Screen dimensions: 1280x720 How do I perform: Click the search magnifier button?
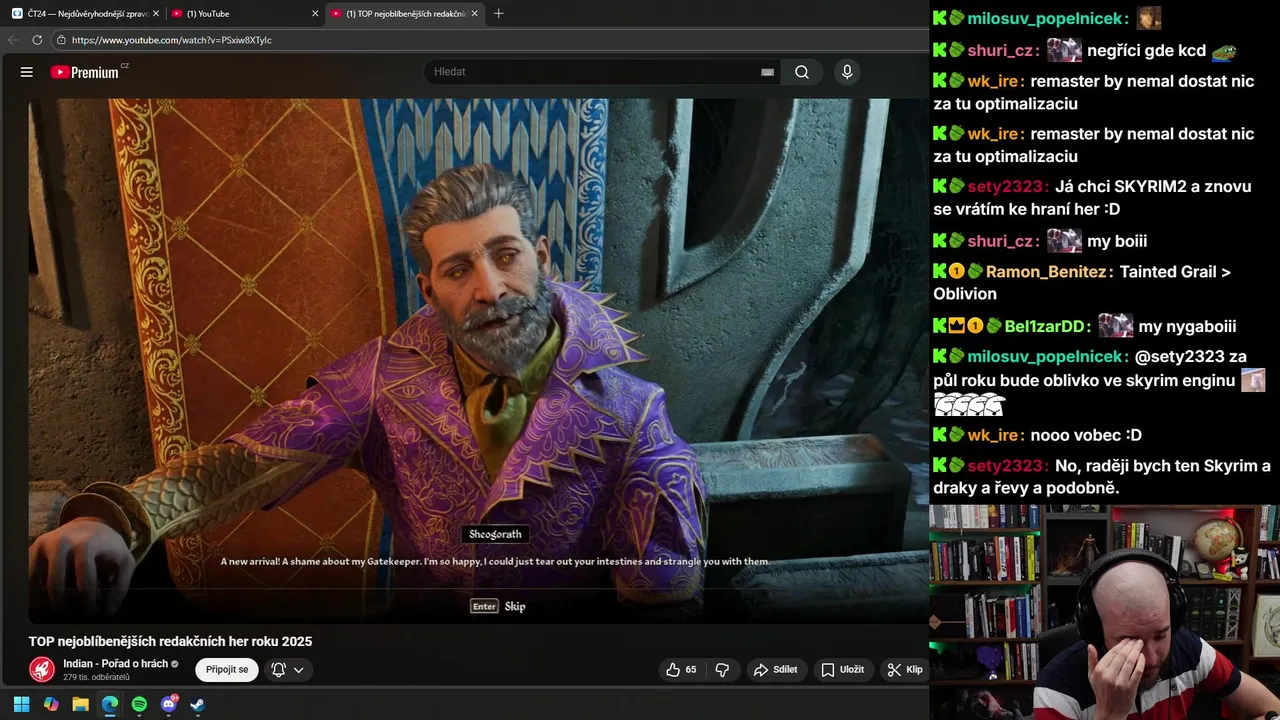[x=802, y=72]
